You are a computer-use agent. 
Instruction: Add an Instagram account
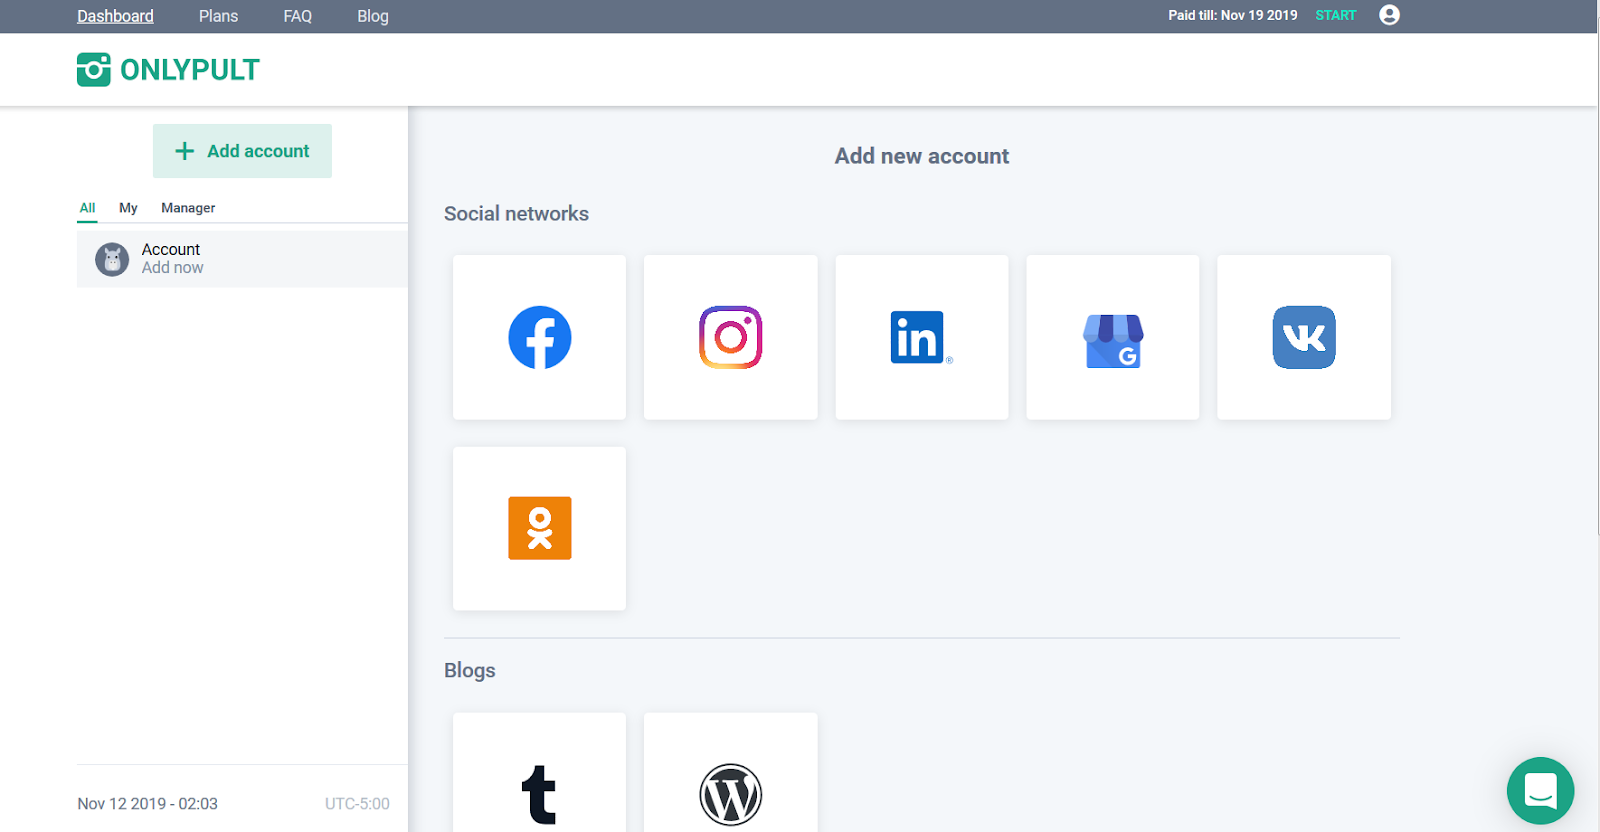tap(730, 337)
